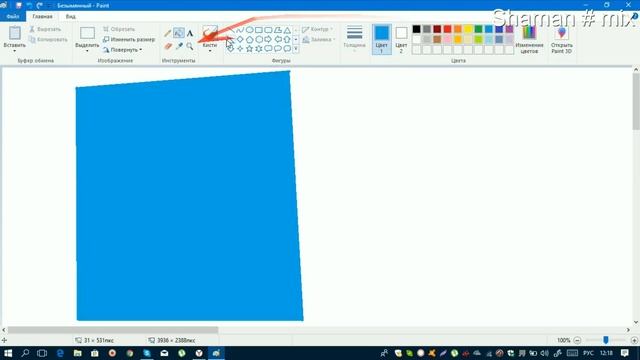Click the vertical scrollbar thumb
640x360 pixels.
(x=636, y=102)
